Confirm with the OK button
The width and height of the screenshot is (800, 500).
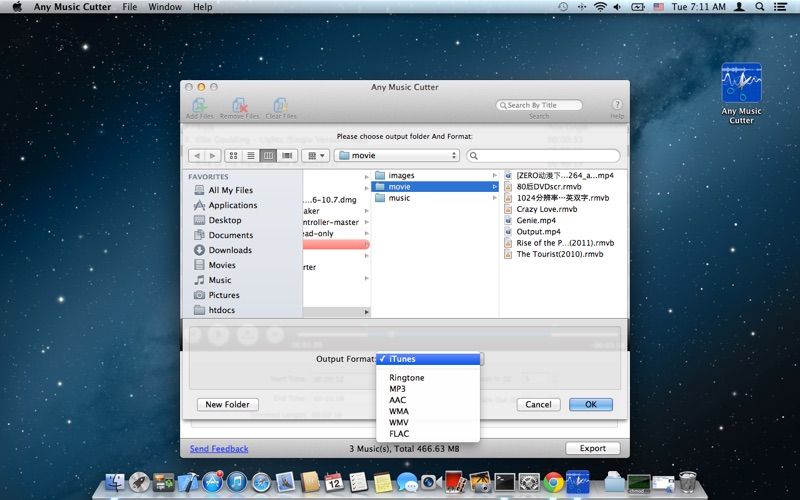click(591, 405)
